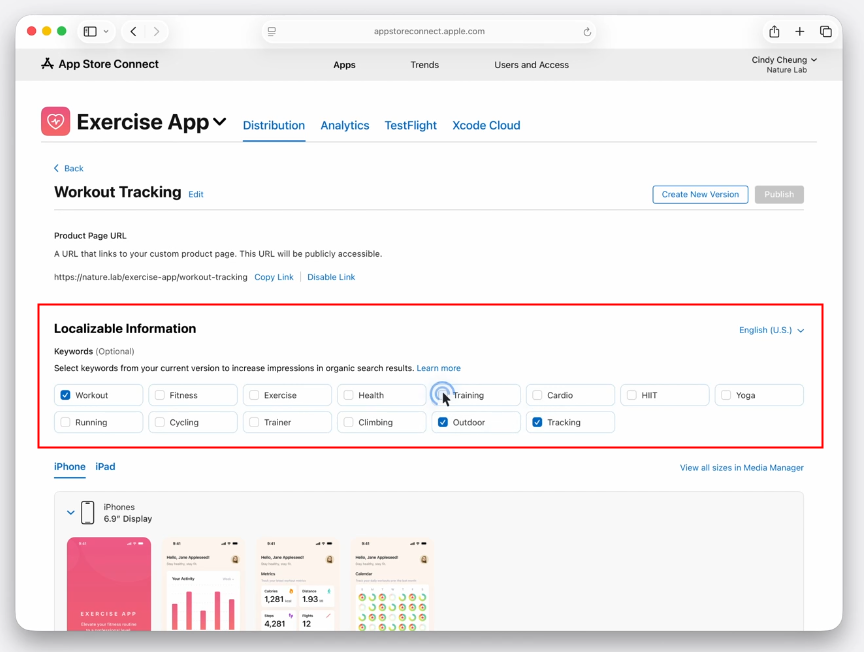
Task: Open the pink Exercise App screenshot thumbnail
Action: tap(109, 584)
